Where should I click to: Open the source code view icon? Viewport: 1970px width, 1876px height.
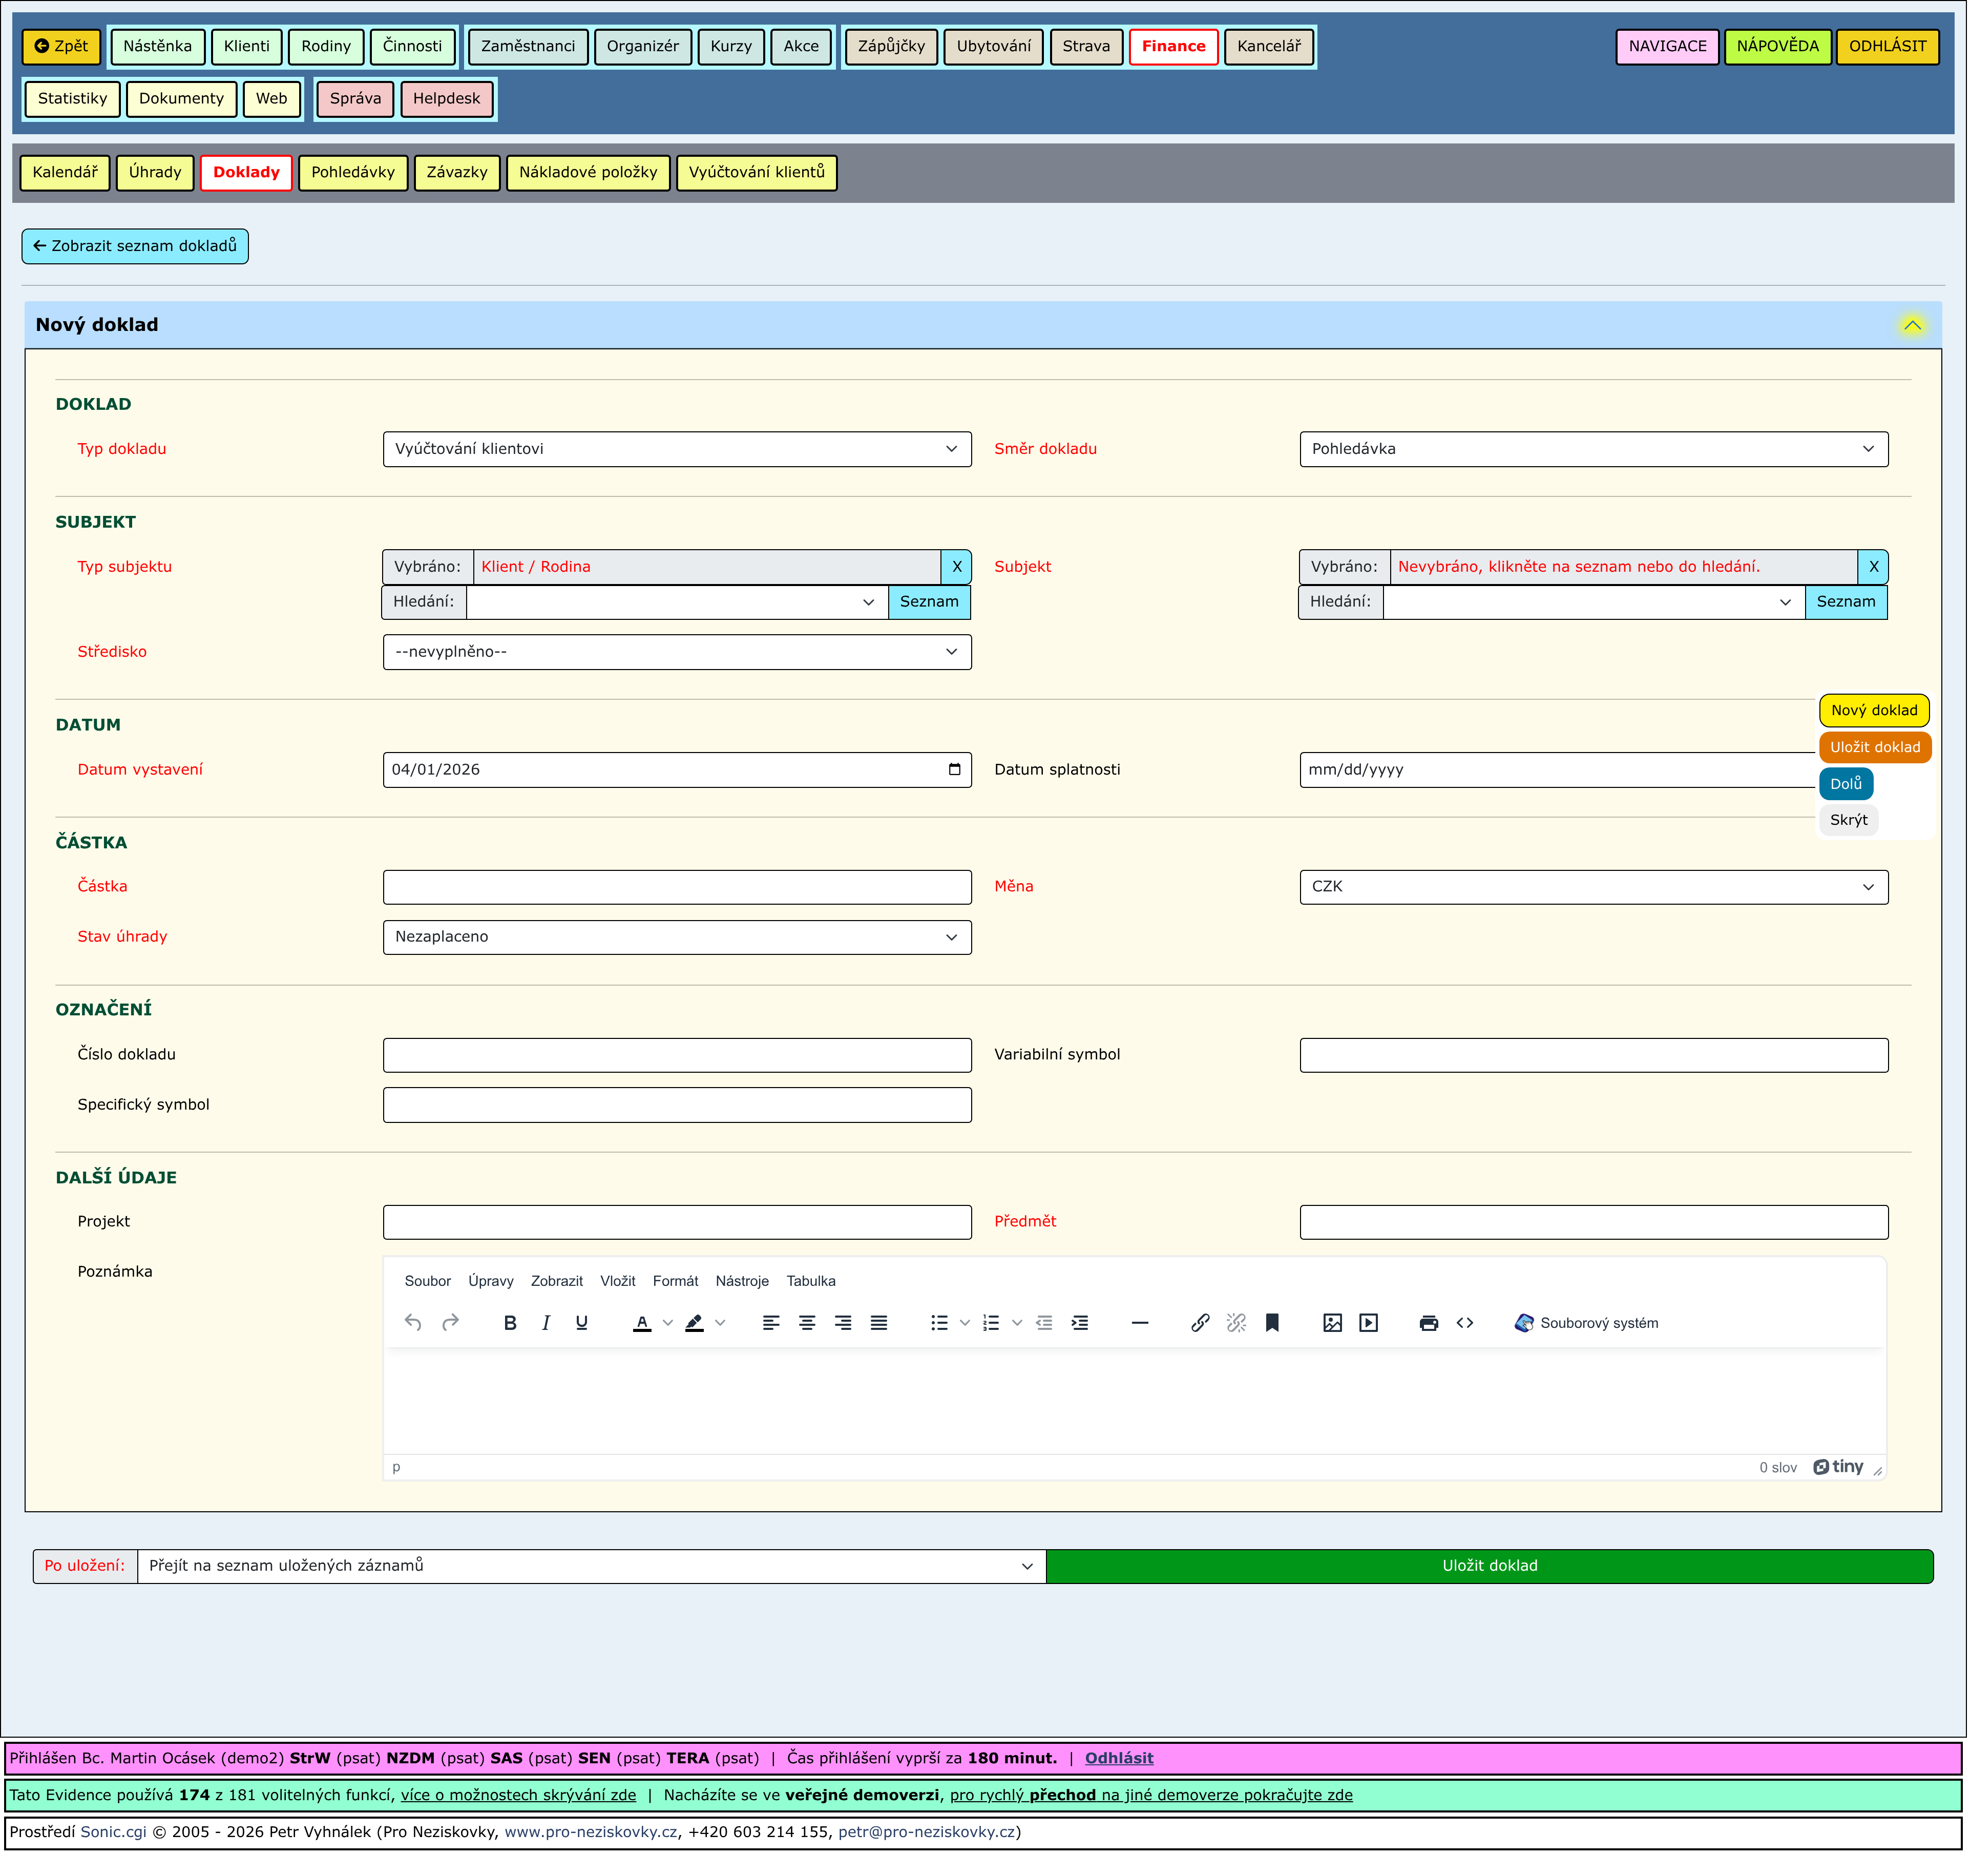[1466, 1324]
